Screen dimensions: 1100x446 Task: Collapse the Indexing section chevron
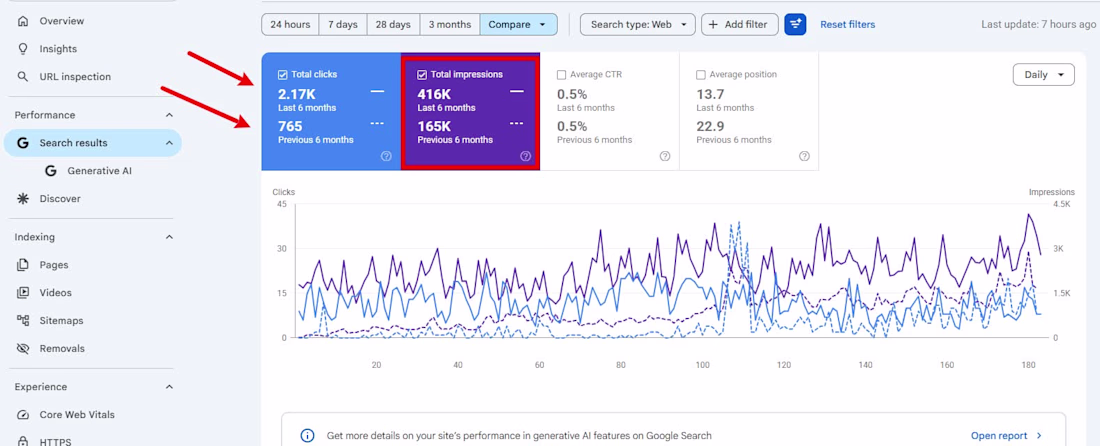point(169,237)
